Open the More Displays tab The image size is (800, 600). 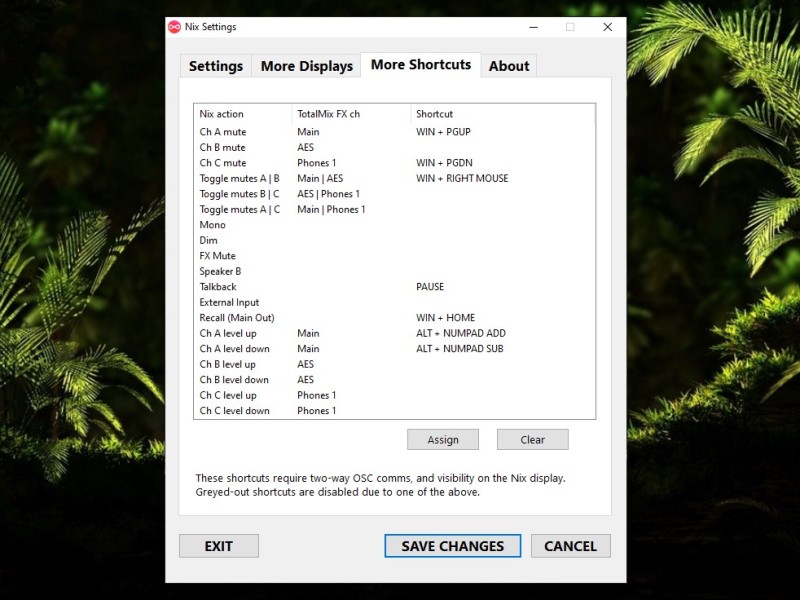point(305,65)
